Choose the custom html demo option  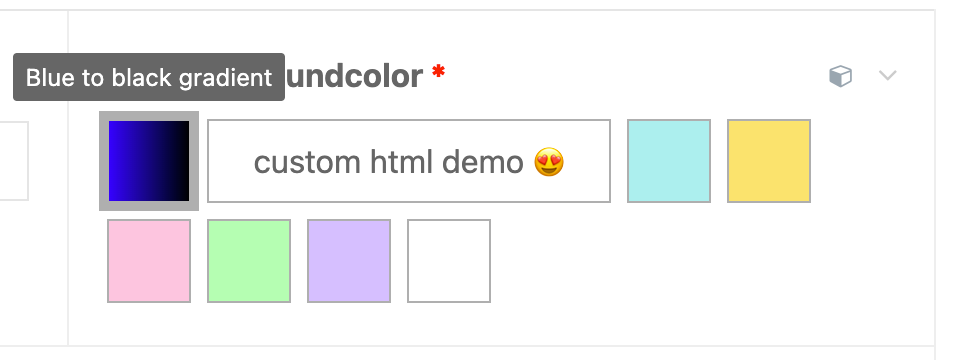[409, 161]
